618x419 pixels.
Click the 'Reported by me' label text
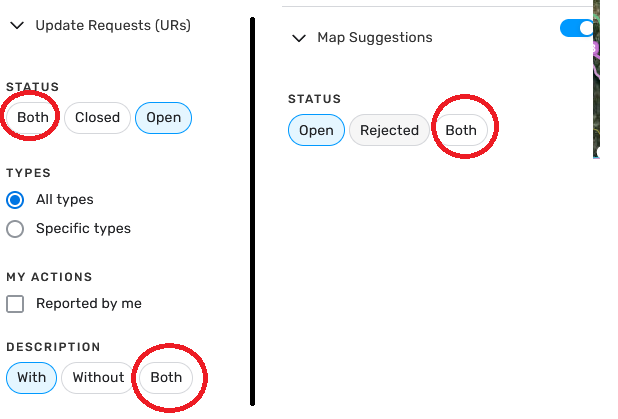coord(89,304)
